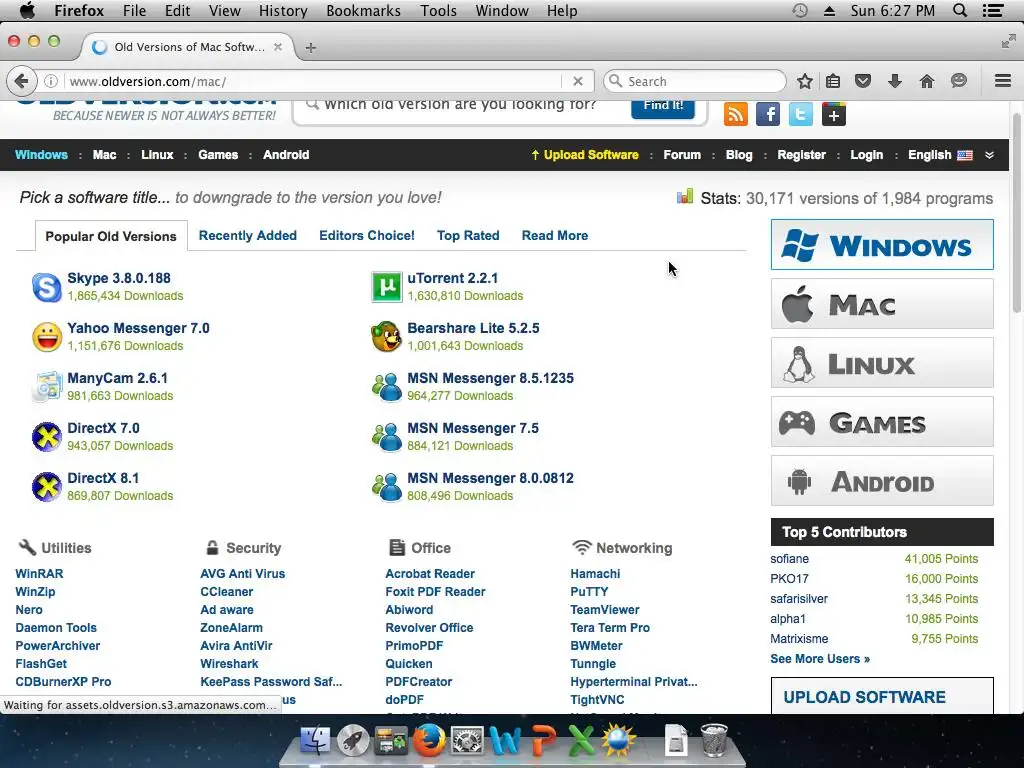1024x768 pixels.
Task: Open a new tab with plus button
Action: (x=311, y=47)
